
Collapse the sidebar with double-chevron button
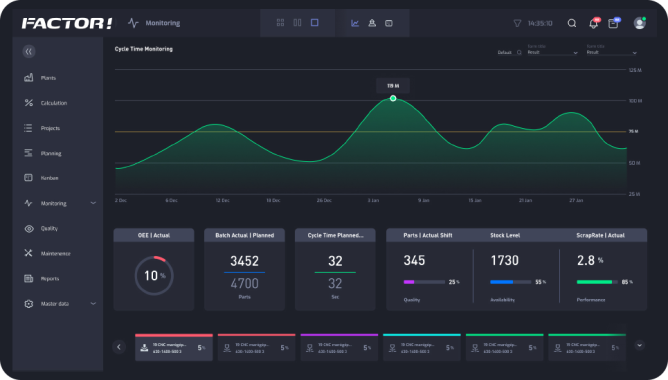(x=29, y=52)
